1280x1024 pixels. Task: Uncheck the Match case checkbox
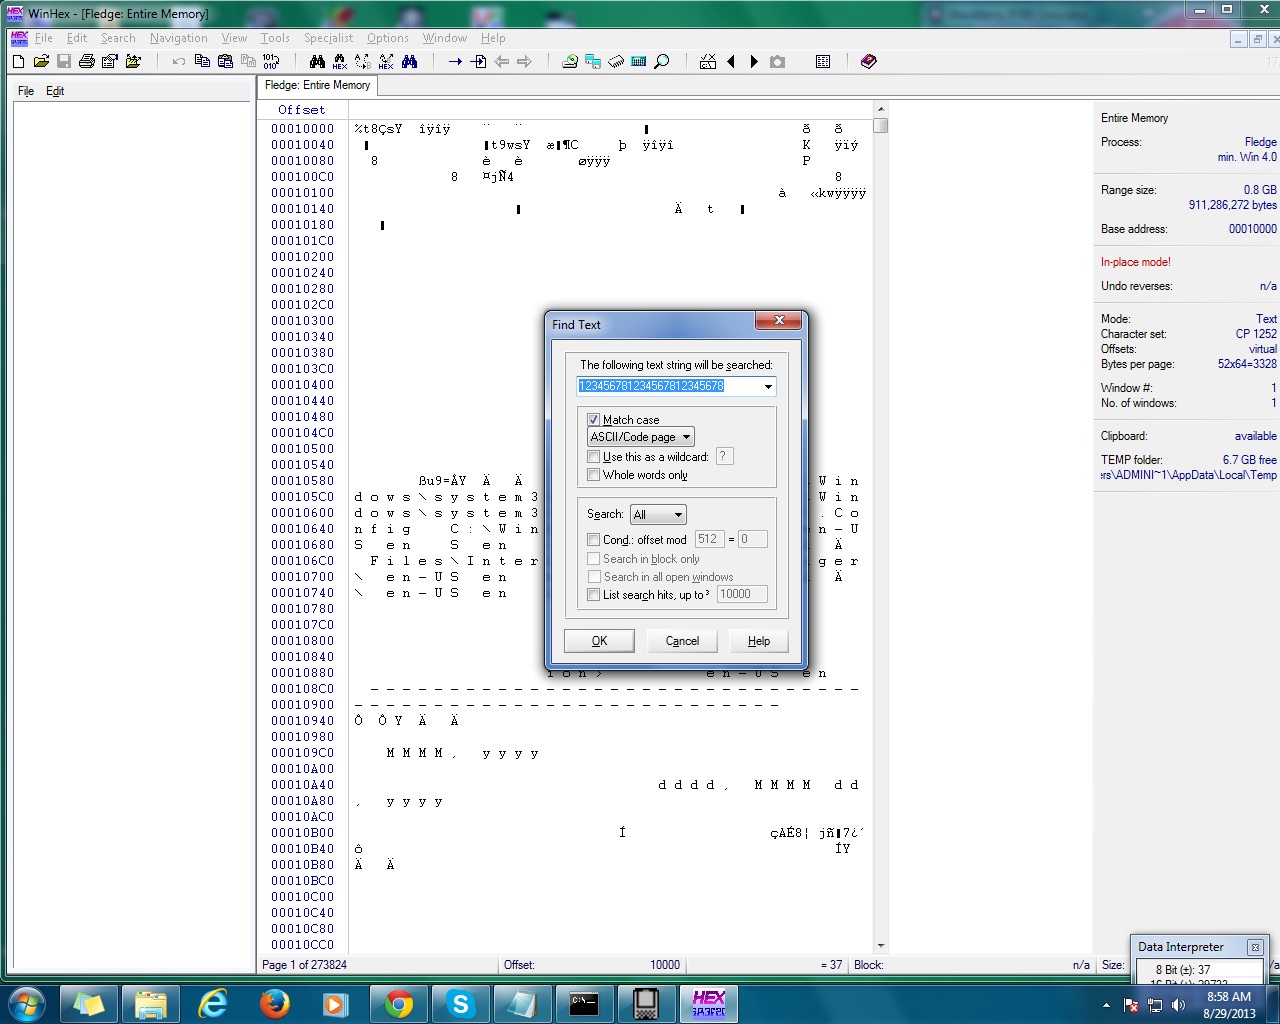coord(594,419)
